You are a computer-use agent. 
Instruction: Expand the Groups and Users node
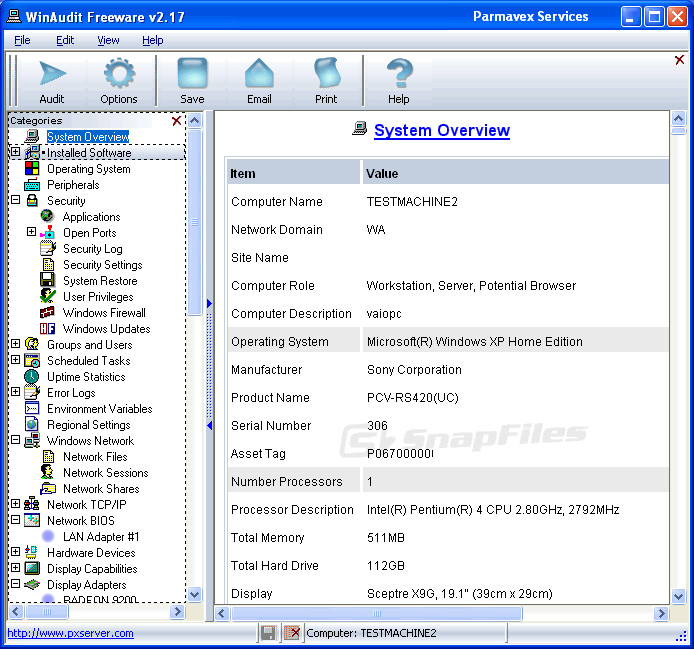tap(15, 344)
